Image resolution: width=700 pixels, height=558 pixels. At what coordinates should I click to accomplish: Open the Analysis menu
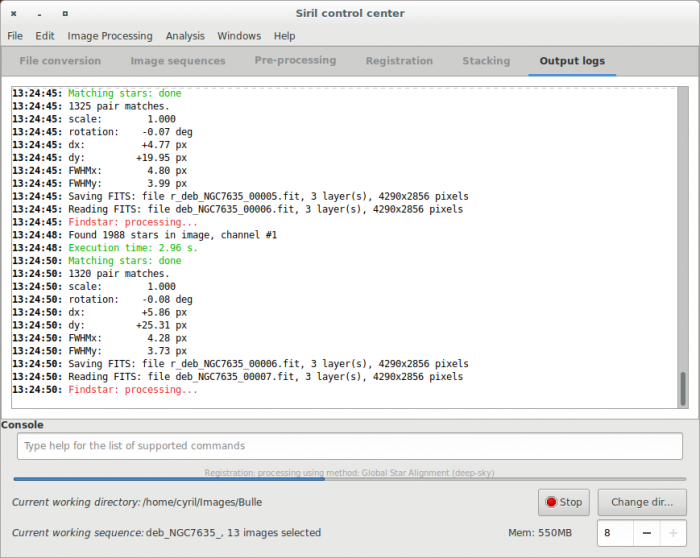click(185, 36)
